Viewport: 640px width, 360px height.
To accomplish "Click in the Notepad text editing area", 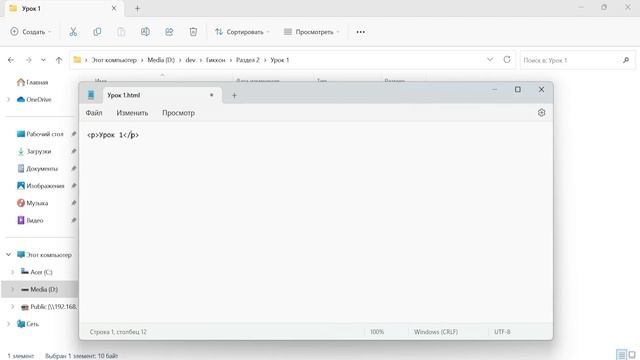I will [x=316, y=222].
